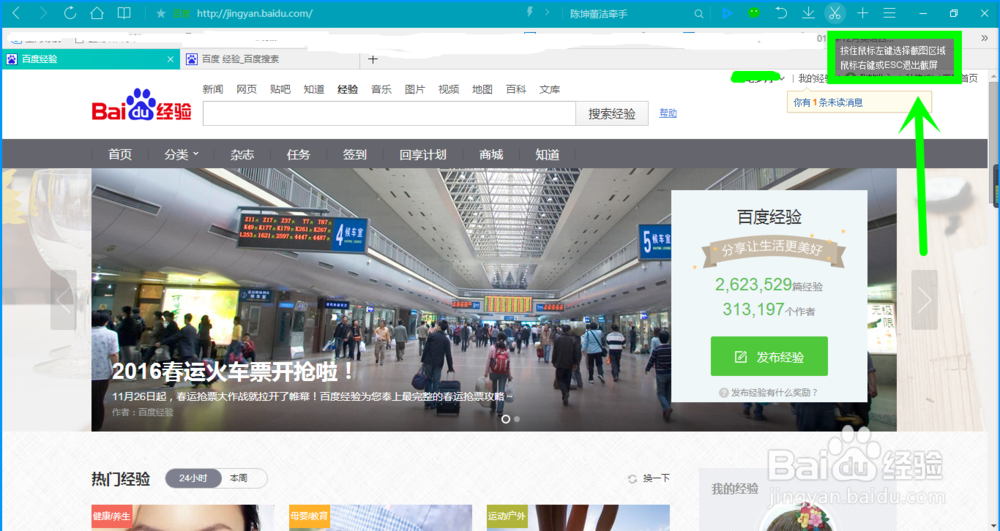Expand bookmarks bar overflow chevron
The image size is (1000, 531).
(x=985, y=38)
